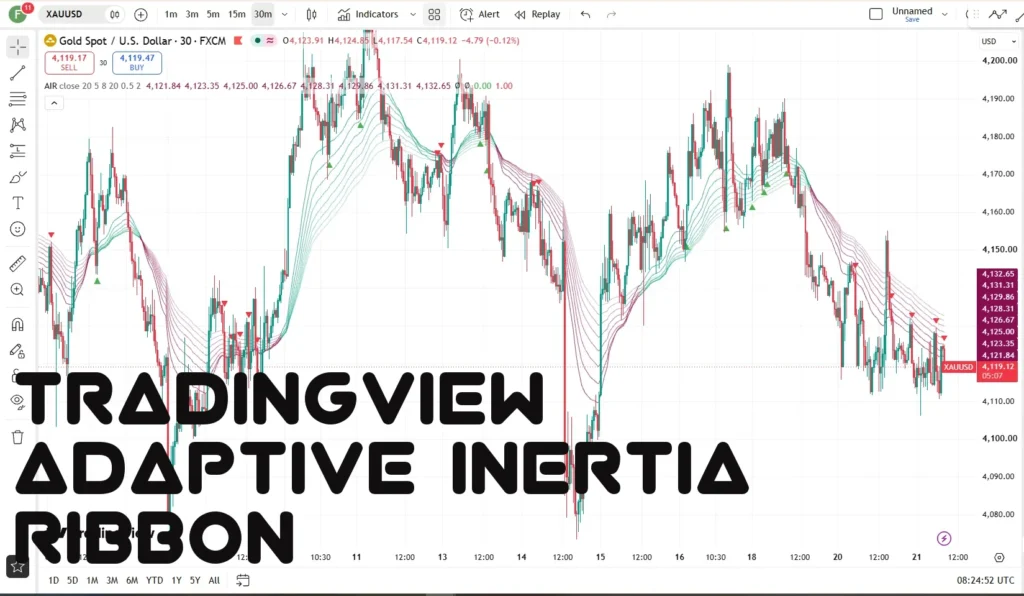Select the YTD date range
The width and height of the screenshot is (1024, 596).
pos(154,580)
